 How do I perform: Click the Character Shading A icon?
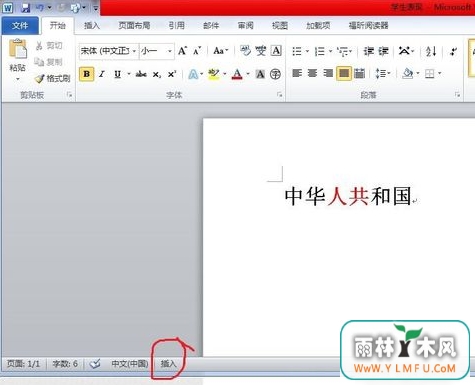click(x=260, y=74)
